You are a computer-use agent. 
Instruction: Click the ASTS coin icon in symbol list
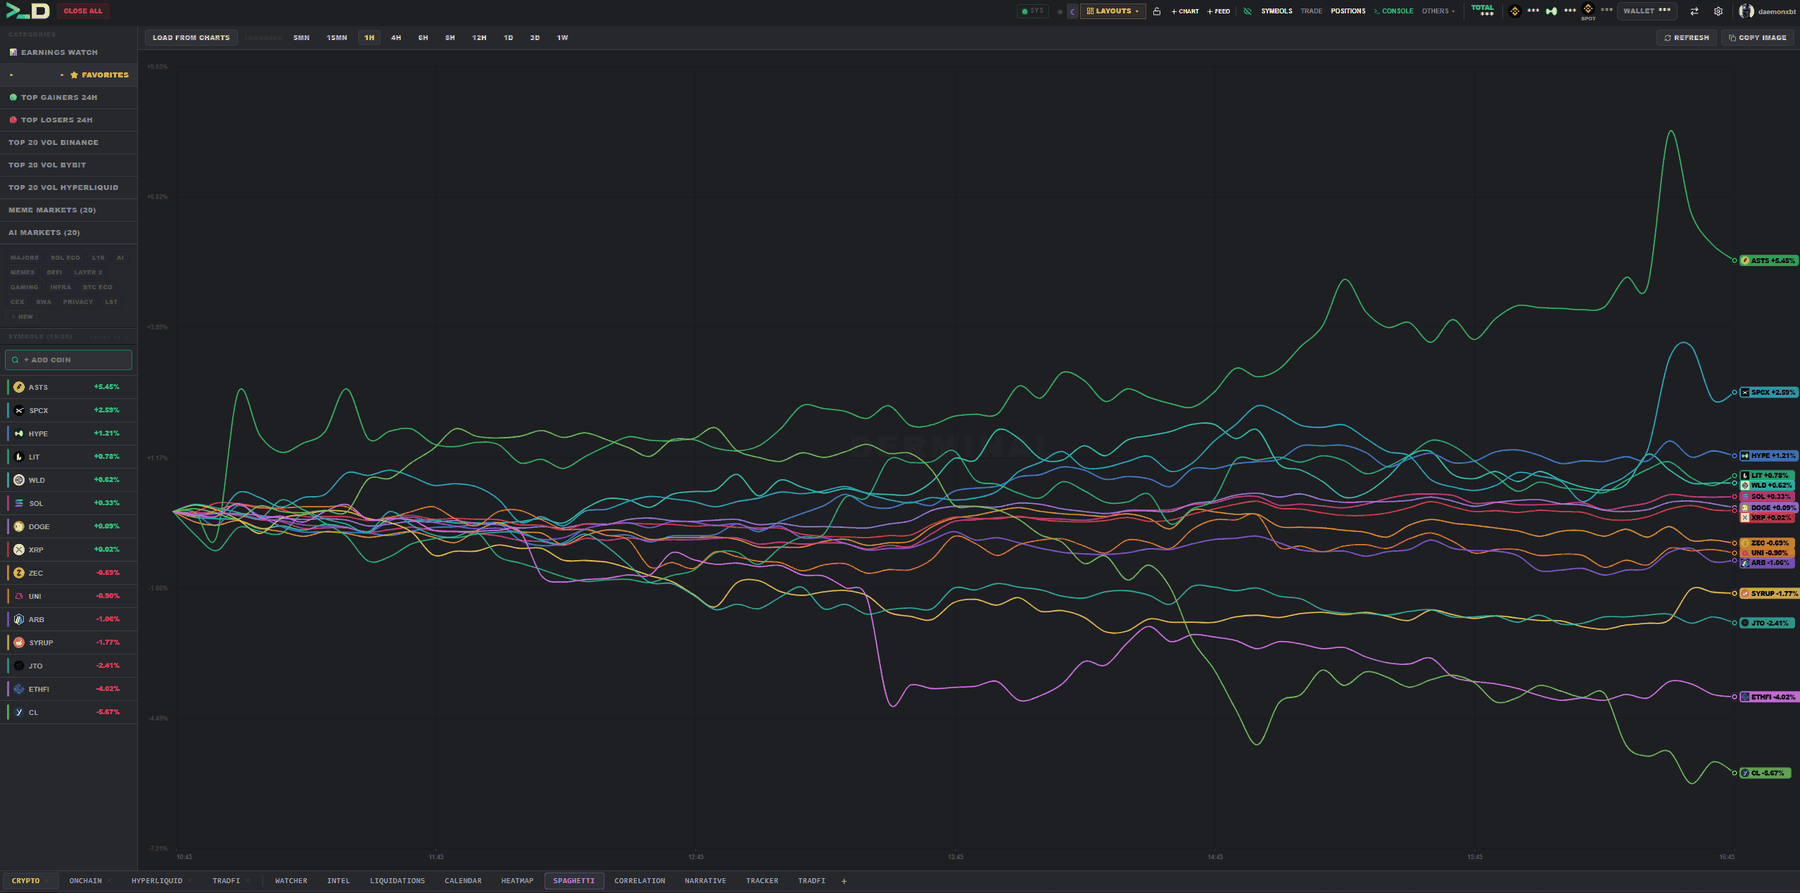tap(19, 387)
